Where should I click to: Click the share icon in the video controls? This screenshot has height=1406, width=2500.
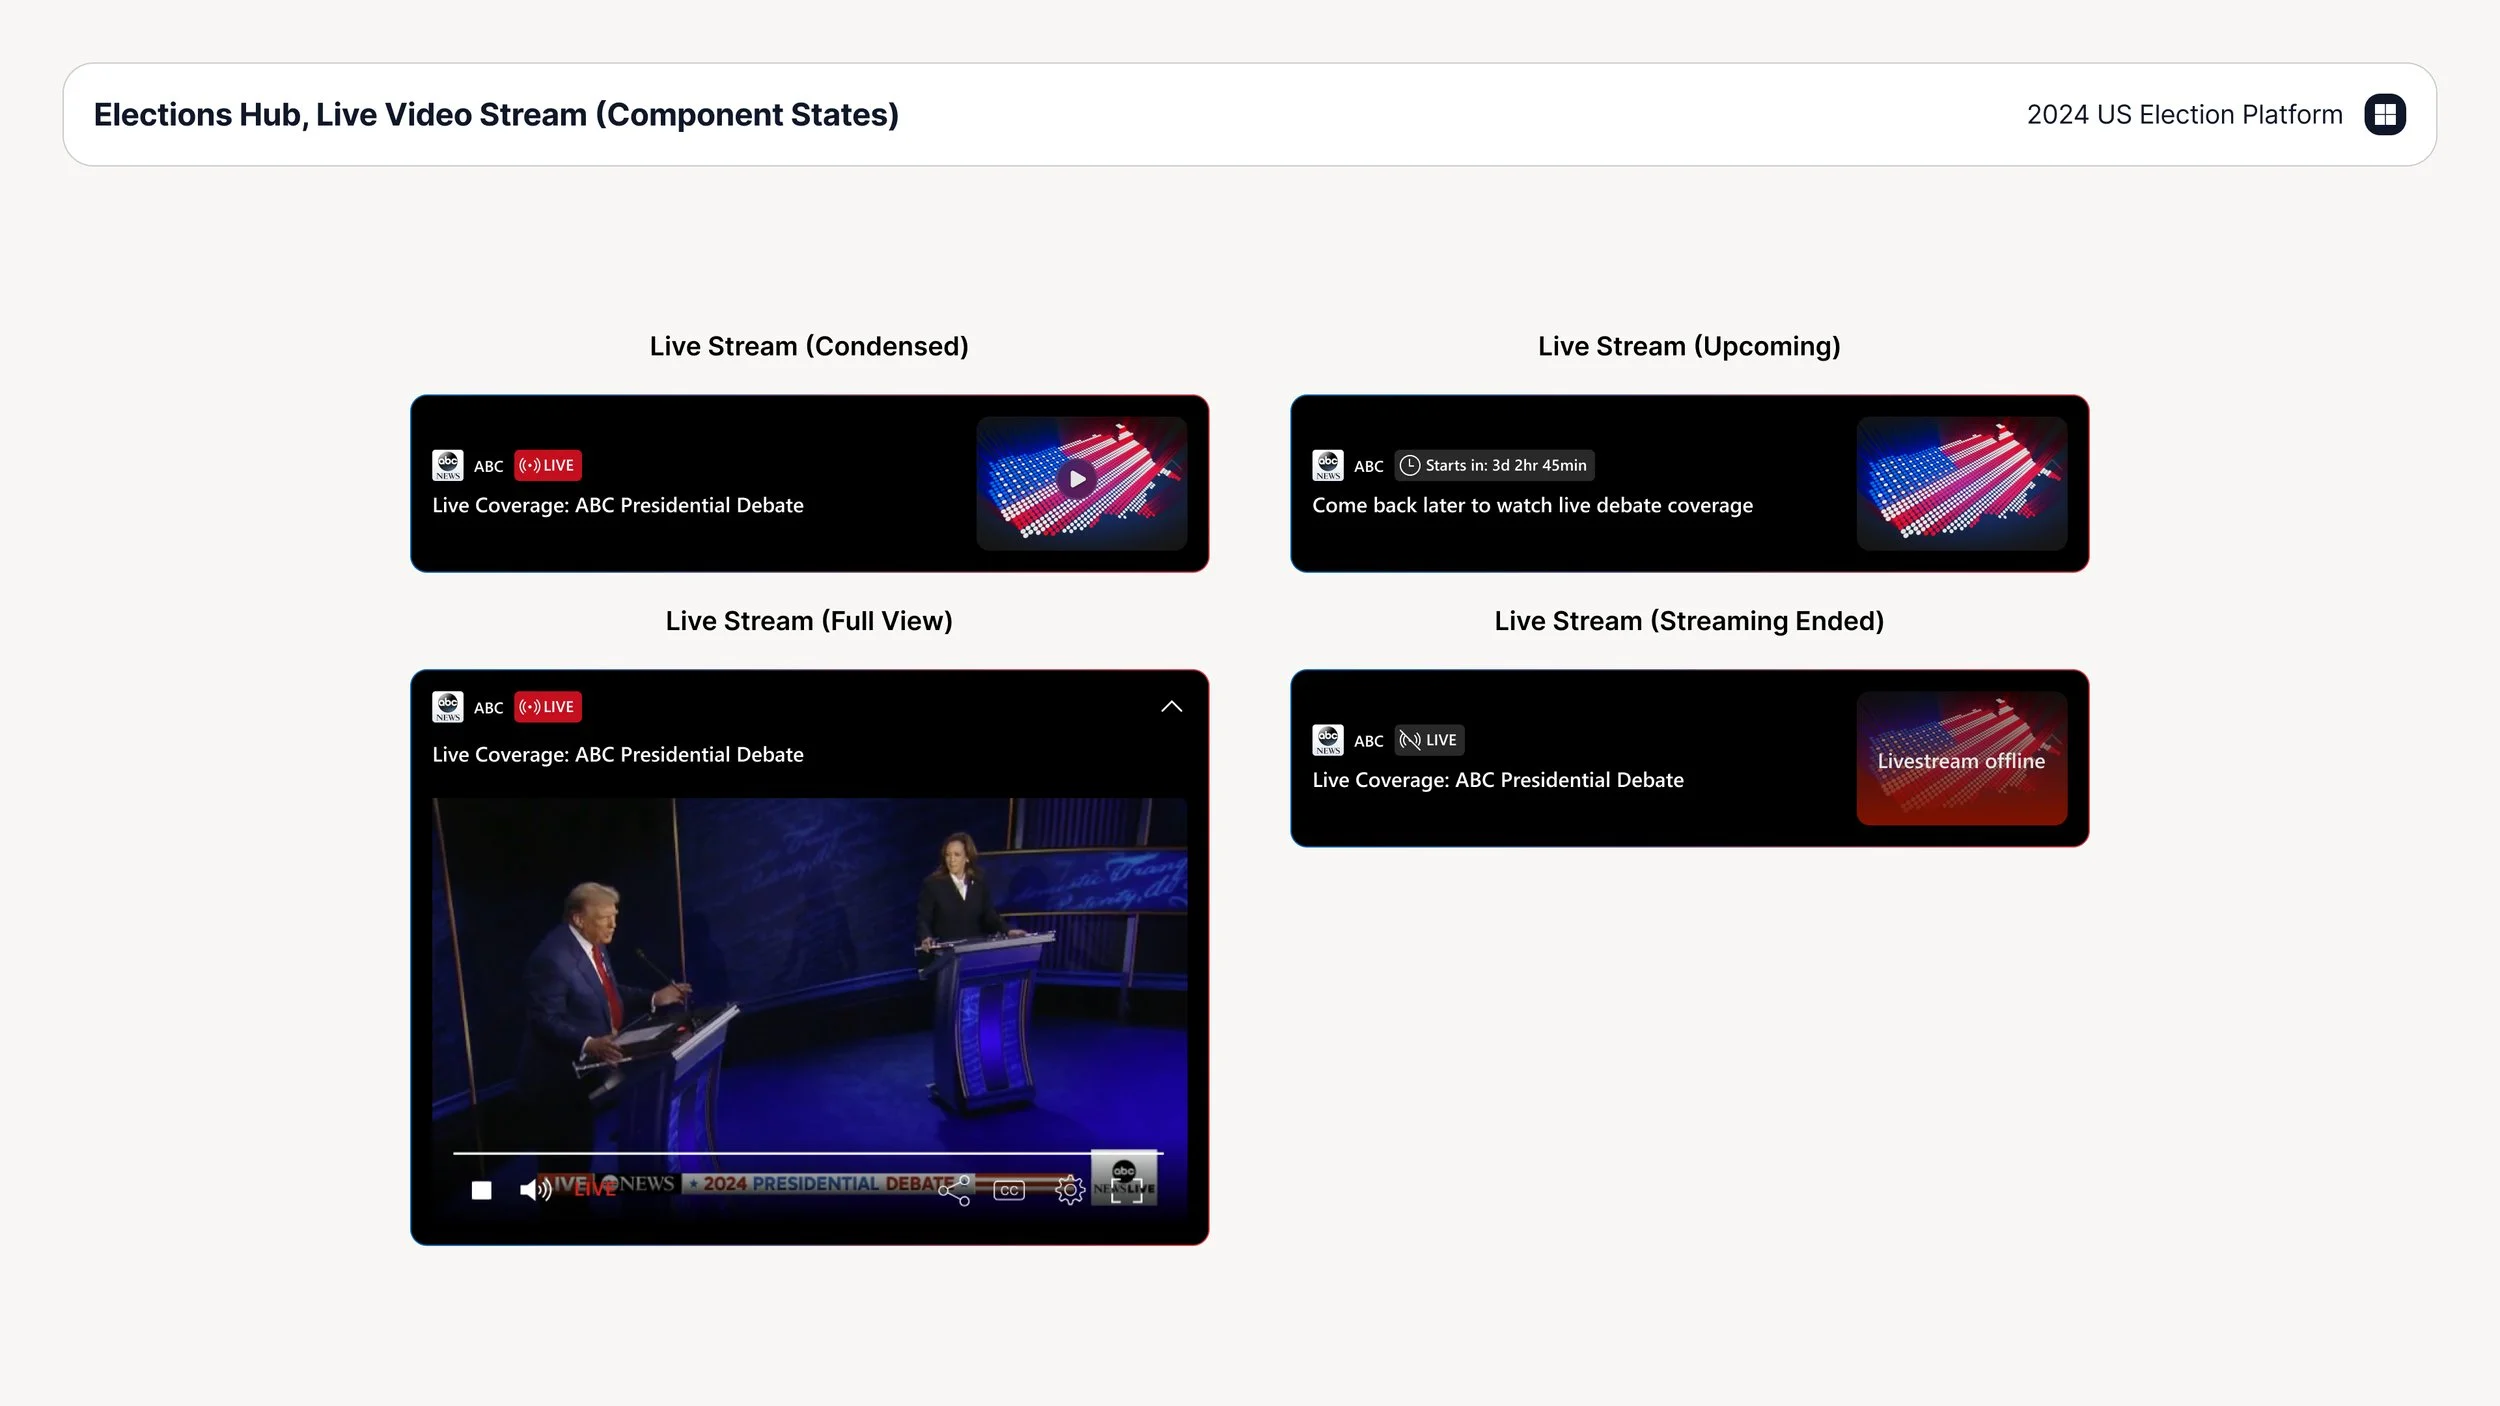tap(954, 1190)
